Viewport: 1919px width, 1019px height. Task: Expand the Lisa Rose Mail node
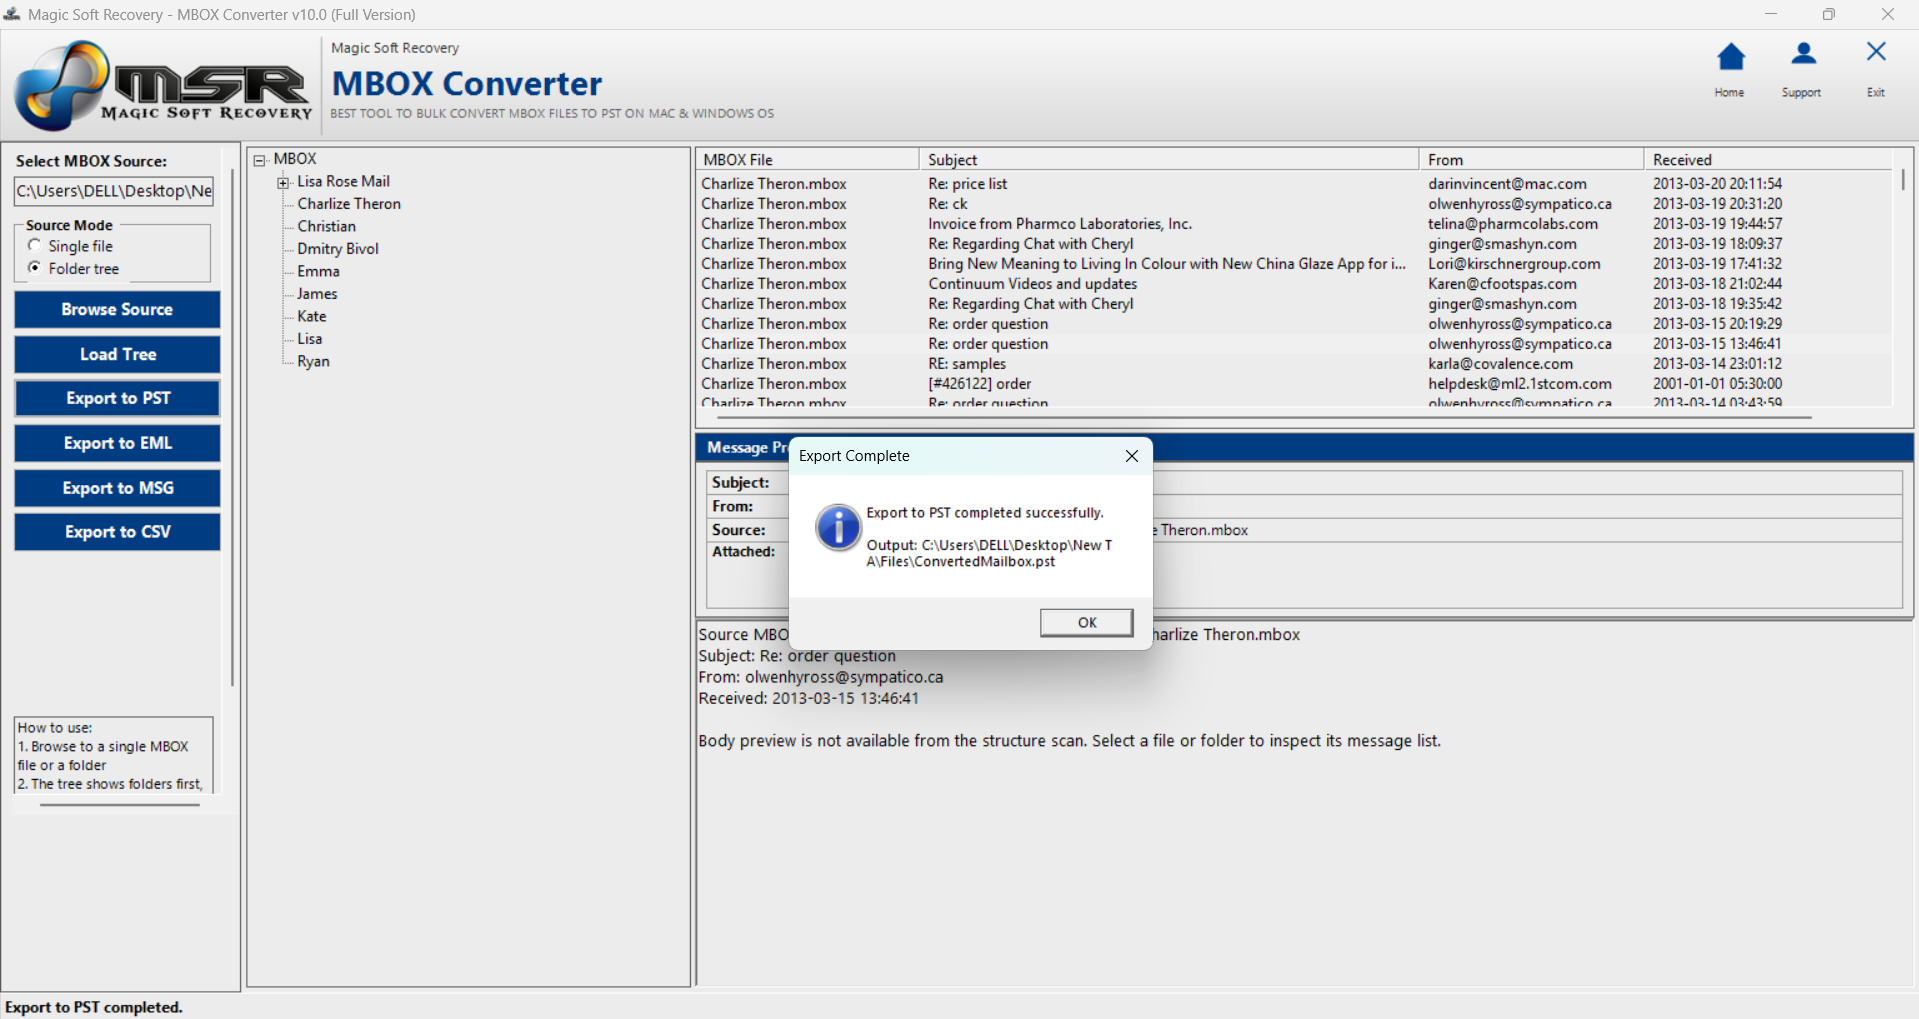(x=283, y=182)
